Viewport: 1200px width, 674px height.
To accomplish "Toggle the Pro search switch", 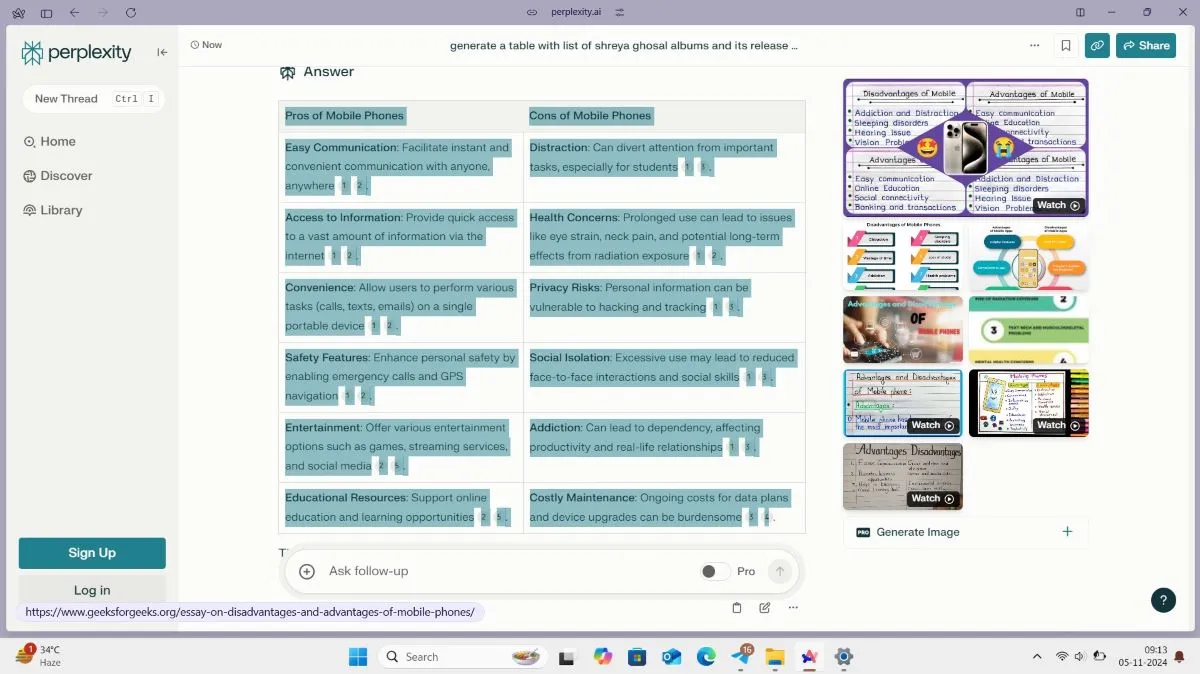I will pyautogui.click(x=714, y=571).
